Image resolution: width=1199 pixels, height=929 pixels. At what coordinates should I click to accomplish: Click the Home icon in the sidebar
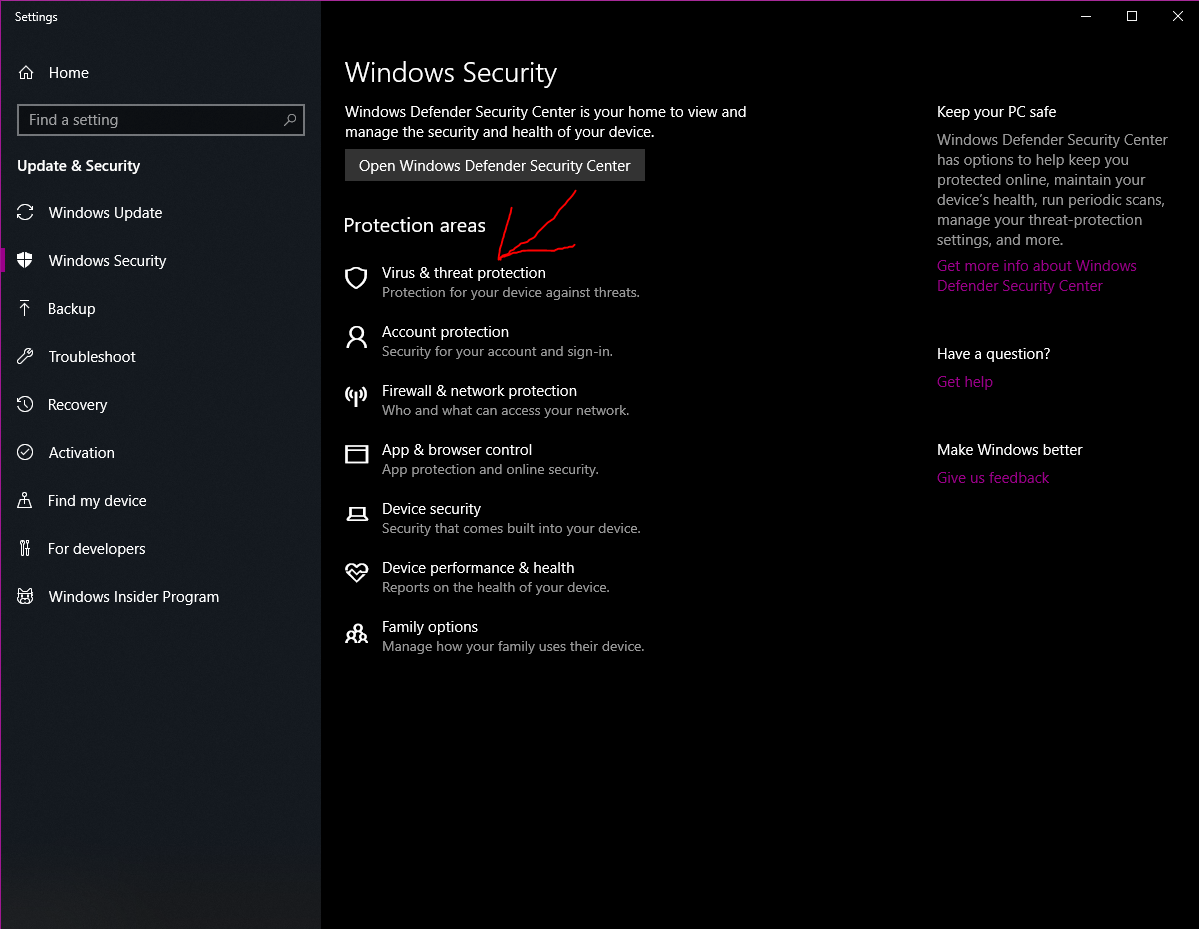tap(26, 73)
